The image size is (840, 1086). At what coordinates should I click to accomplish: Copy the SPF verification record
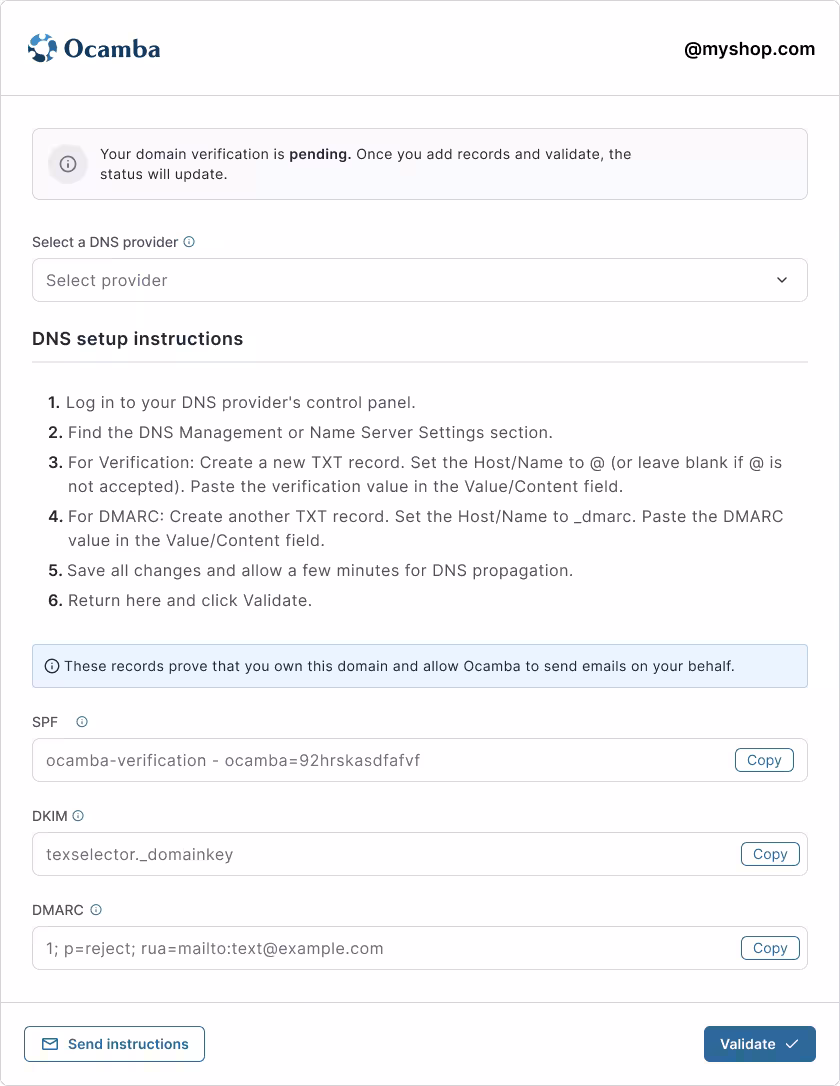click(x=764, y=760)
